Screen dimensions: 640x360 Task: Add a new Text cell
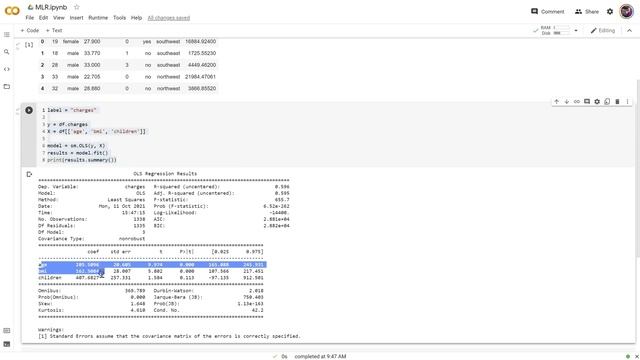pyautogui.click(x=54, y=31)
